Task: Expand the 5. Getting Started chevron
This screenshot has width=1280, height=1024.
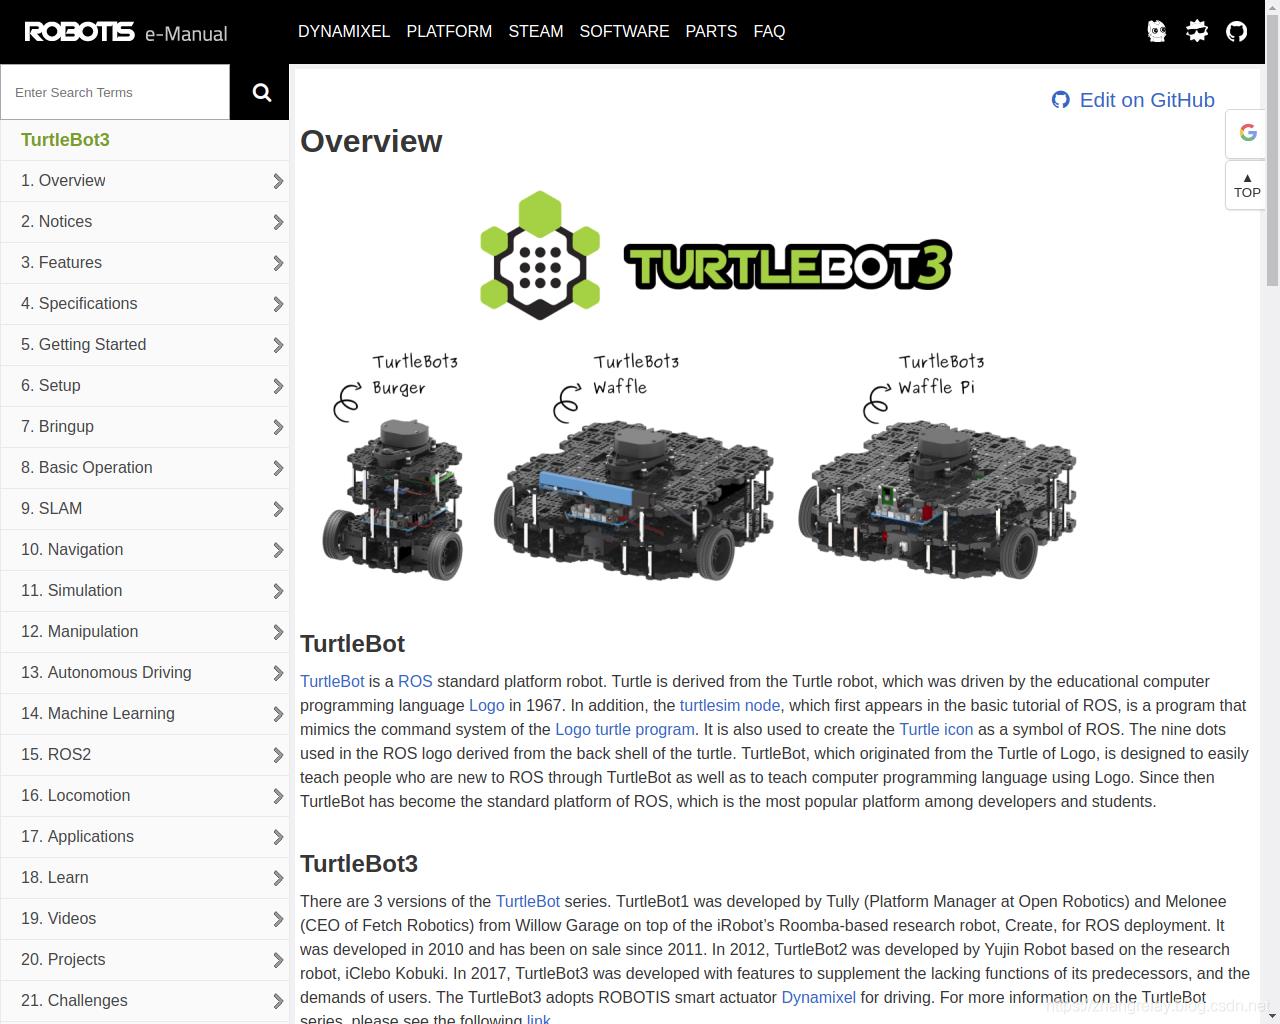Action: (x=278, y=345)
